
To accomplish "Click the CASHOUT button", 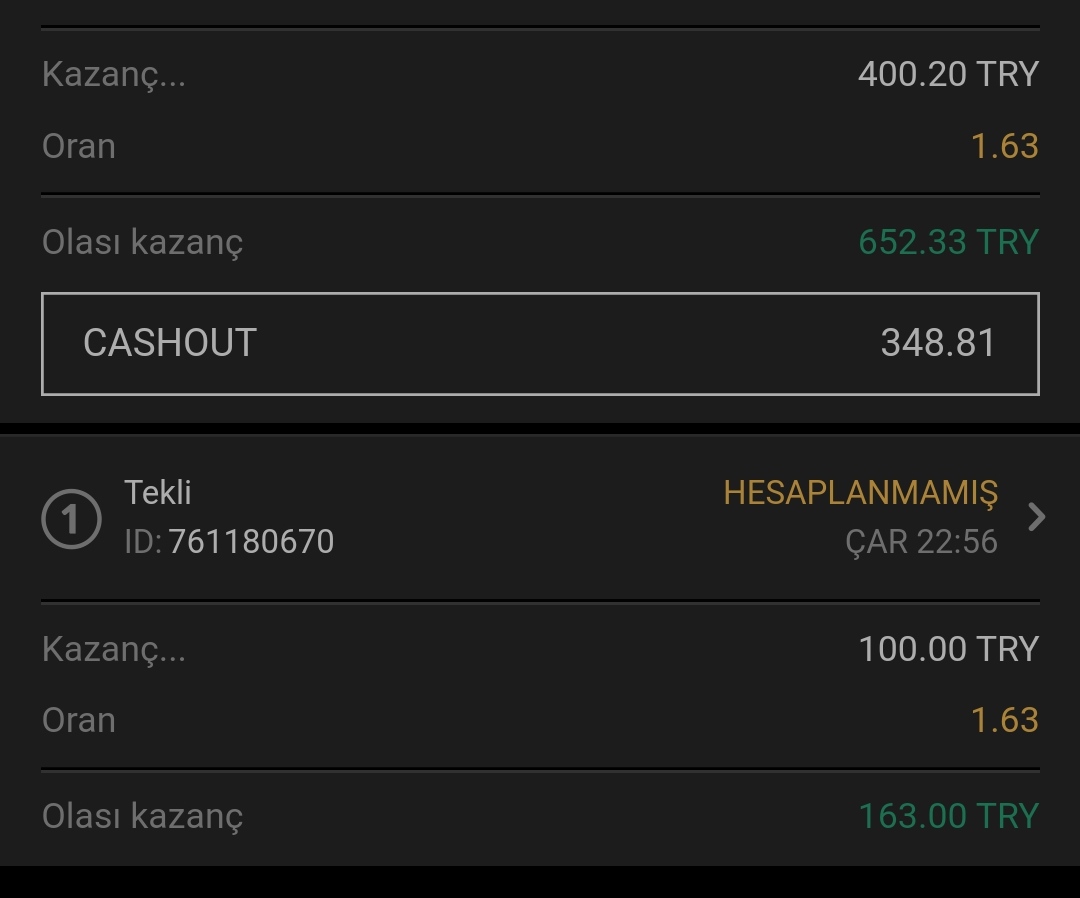I will tap(540, 344).
